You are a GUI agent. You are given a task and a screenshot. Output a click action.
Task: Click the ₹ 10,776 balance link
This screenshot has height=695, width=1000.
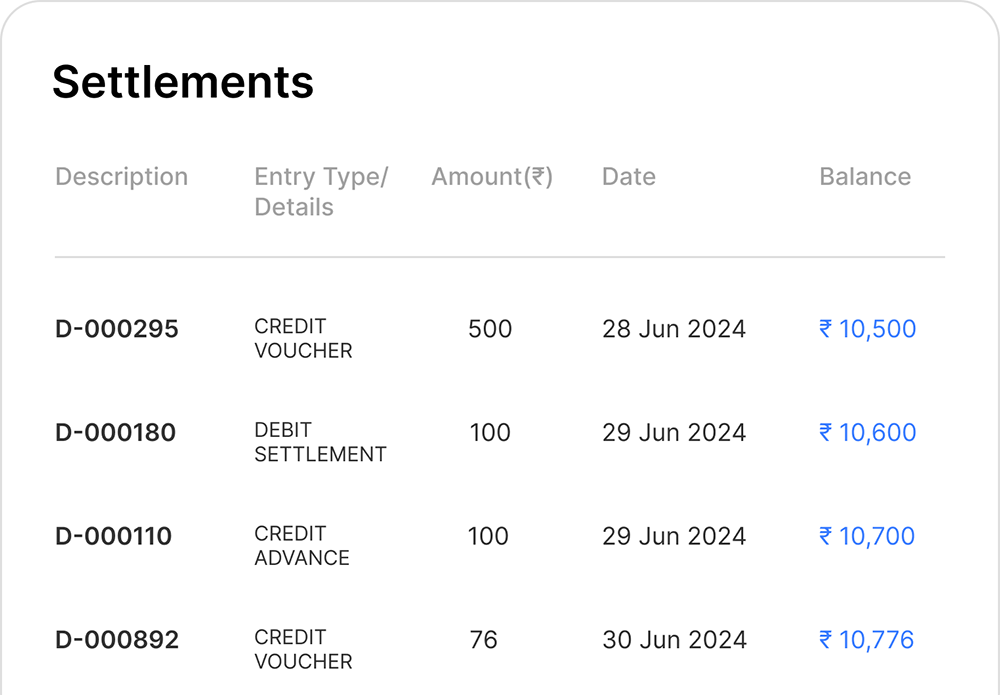(x=866, y=640)
